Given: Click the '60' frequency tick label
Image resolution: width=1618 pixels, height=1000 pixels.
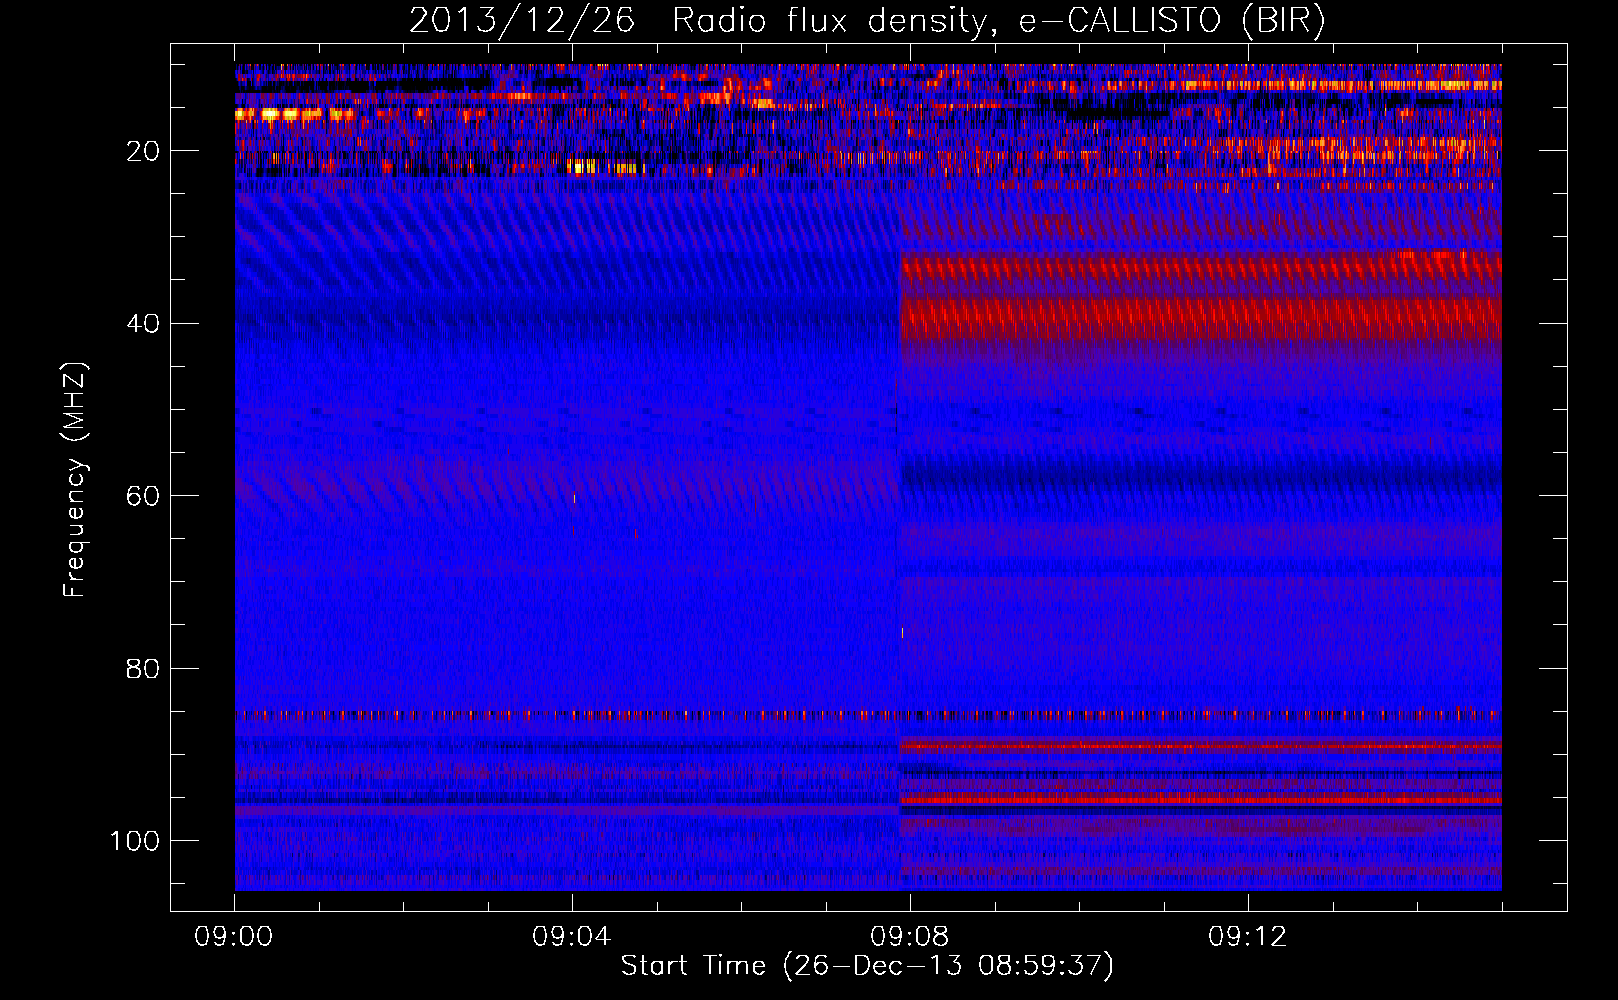Looking at the screenshot, I should [143, 496].
